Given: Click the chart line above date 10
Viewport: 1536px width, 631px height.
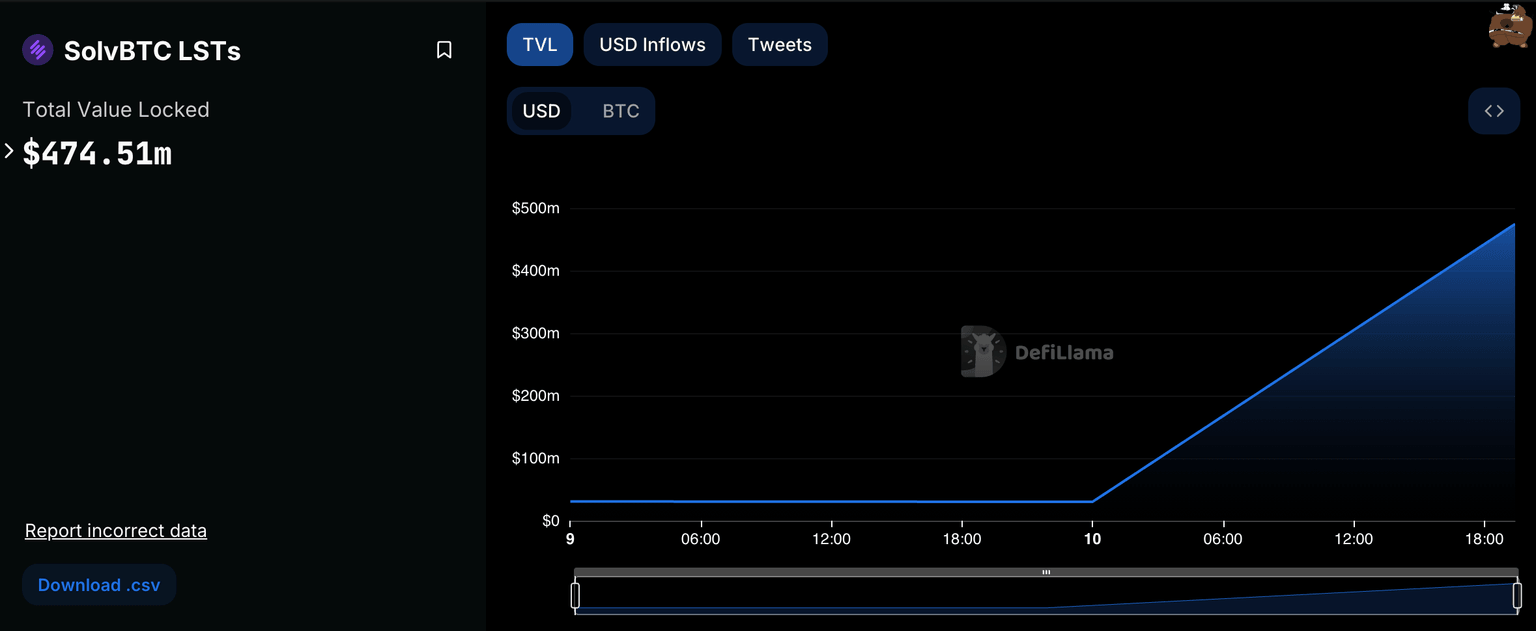Looking at the screenshot, I should [1092, 501].
